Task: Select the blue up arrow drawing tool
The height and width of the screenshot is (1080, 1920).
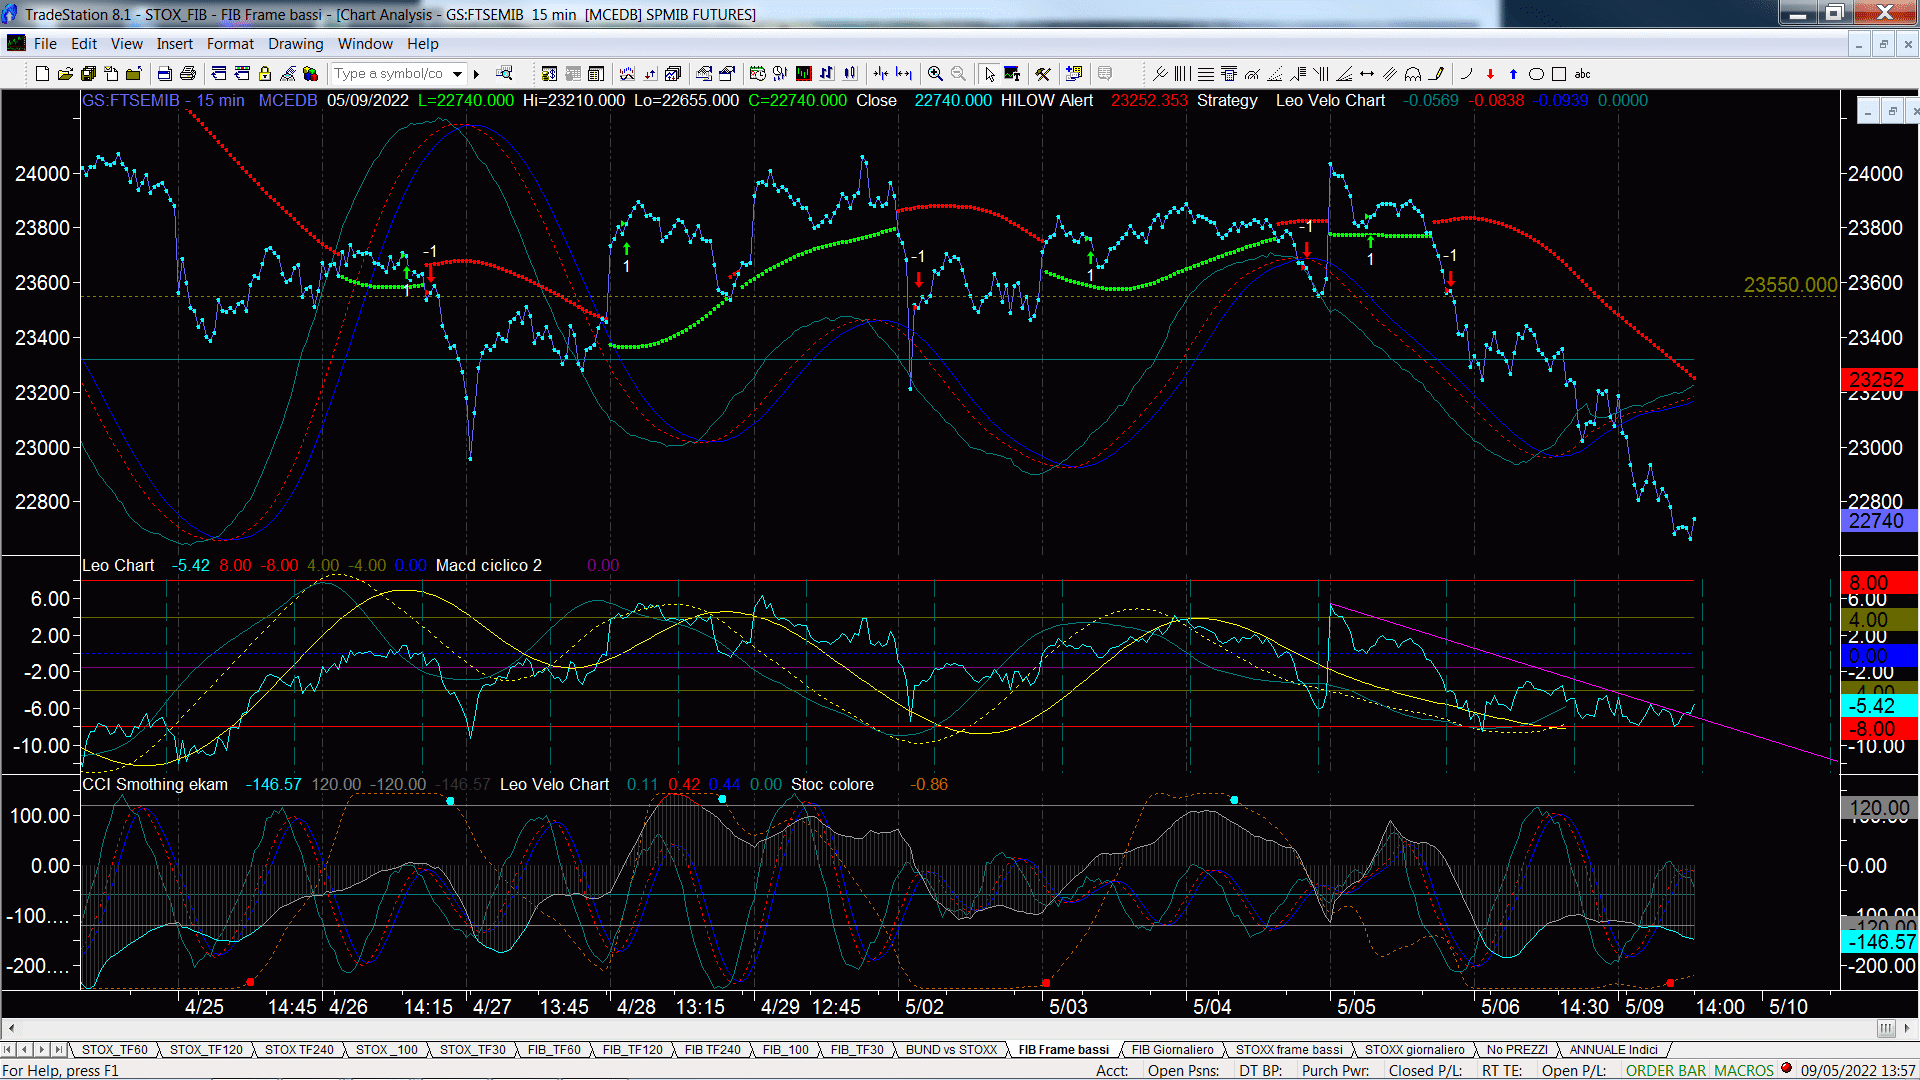Action: (x=1513, y=74)
